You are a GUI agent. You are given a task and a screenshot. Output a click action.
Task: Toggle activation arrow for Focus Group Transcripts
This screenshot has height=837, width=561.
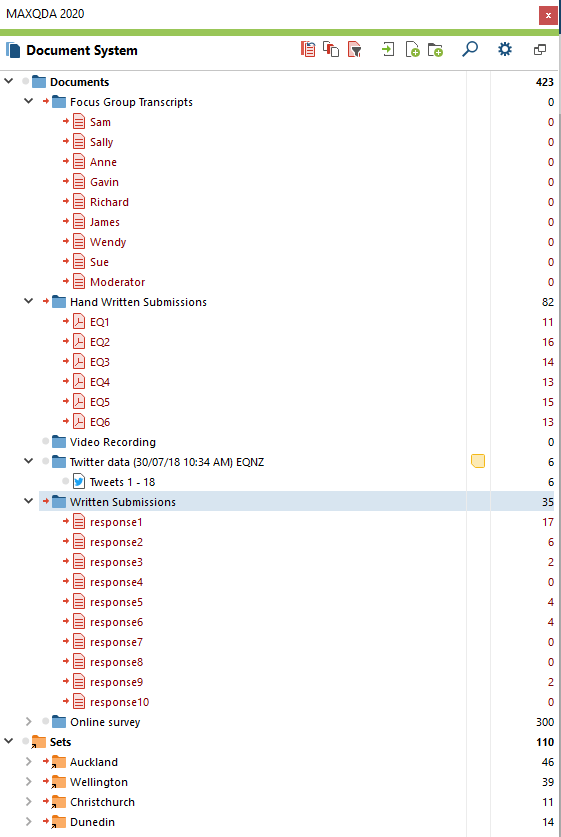[46, 101]
